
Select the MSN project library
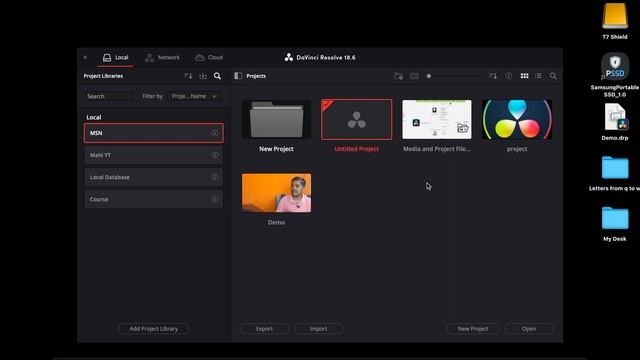pos(153,133)
